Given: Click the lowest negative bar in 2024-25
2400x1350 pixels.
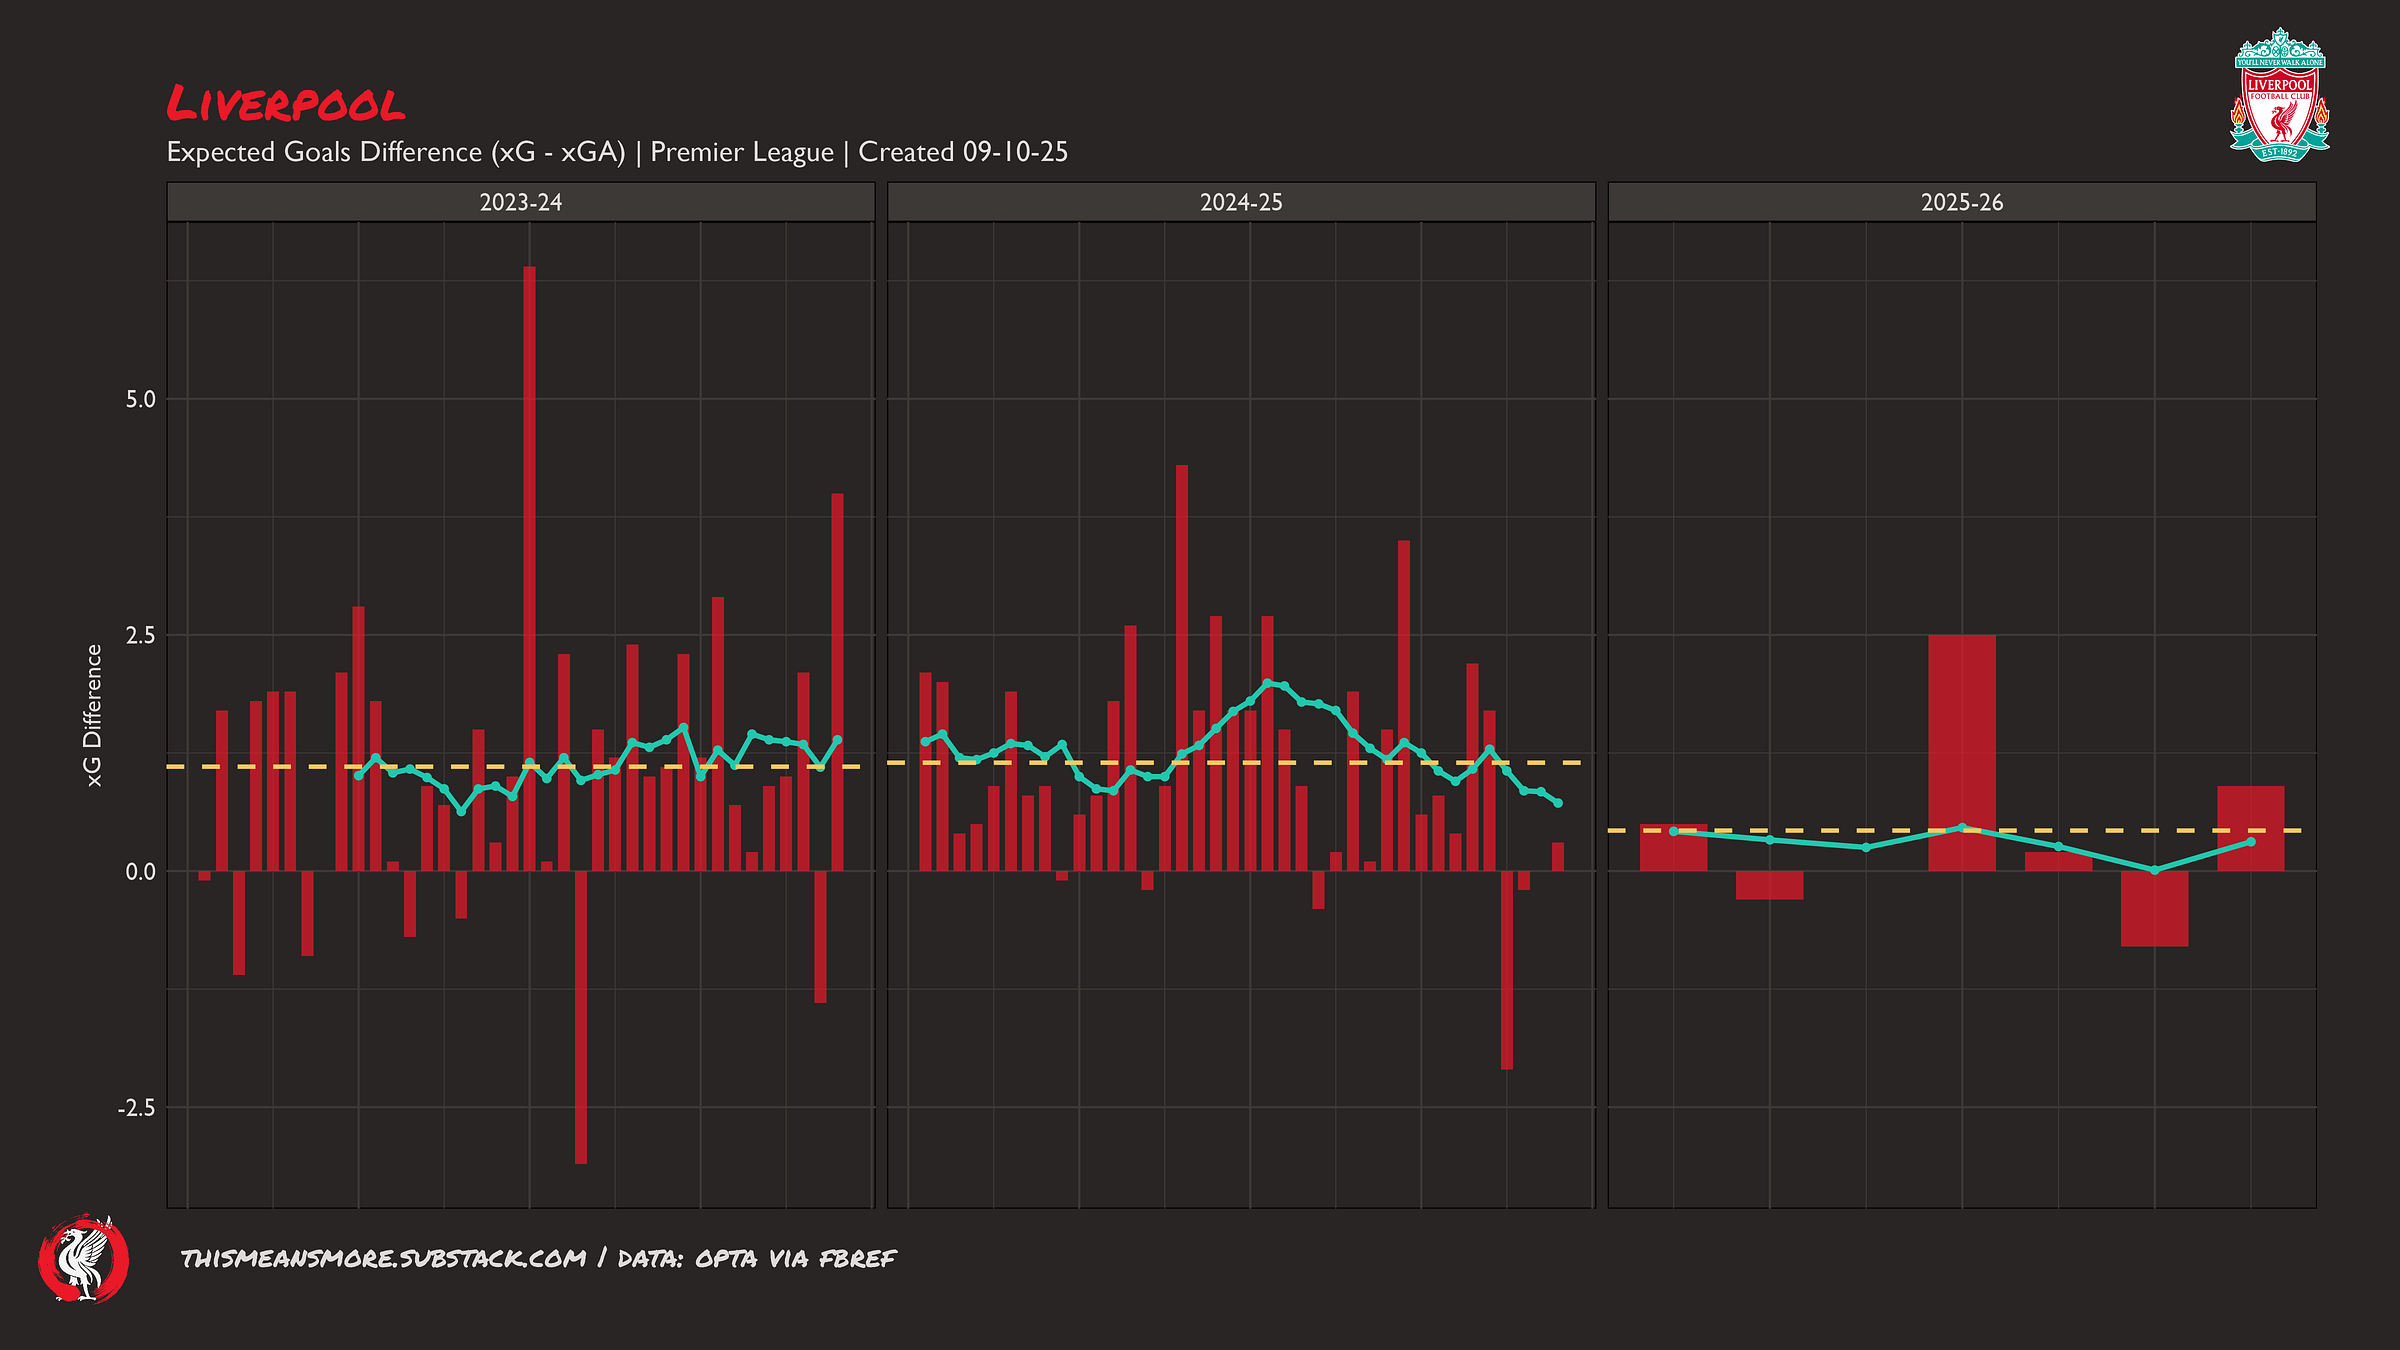Looking at the screenshot, I should [1506, 970].
